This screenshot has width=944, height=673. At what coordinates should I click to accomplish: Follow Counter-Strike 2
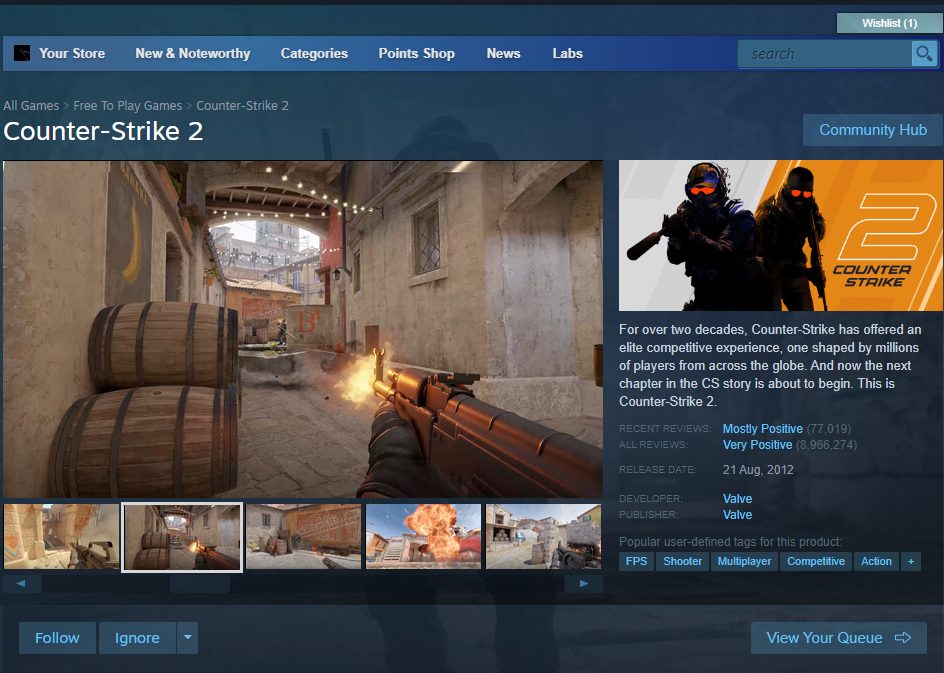(x=57, y=638)
